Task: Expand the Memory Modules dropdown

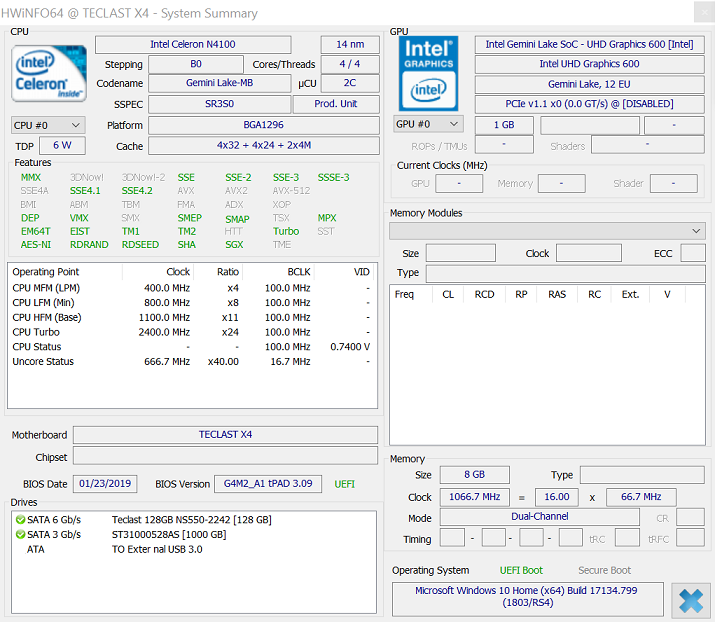Action: [547, 231]
